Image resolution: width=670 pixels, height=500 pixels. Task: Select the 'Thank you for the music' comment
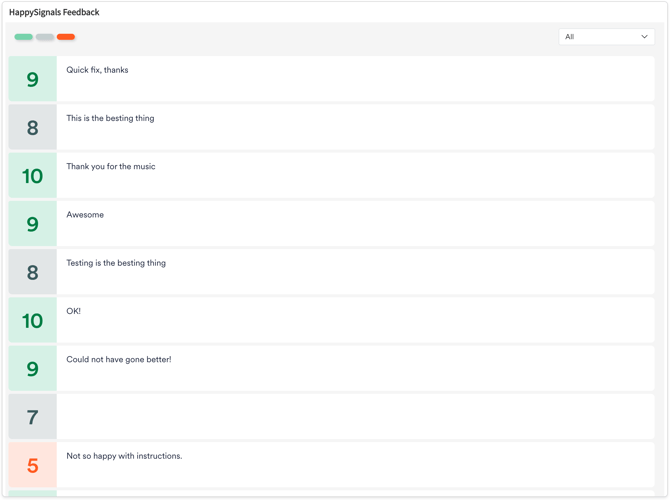[111, 167]
